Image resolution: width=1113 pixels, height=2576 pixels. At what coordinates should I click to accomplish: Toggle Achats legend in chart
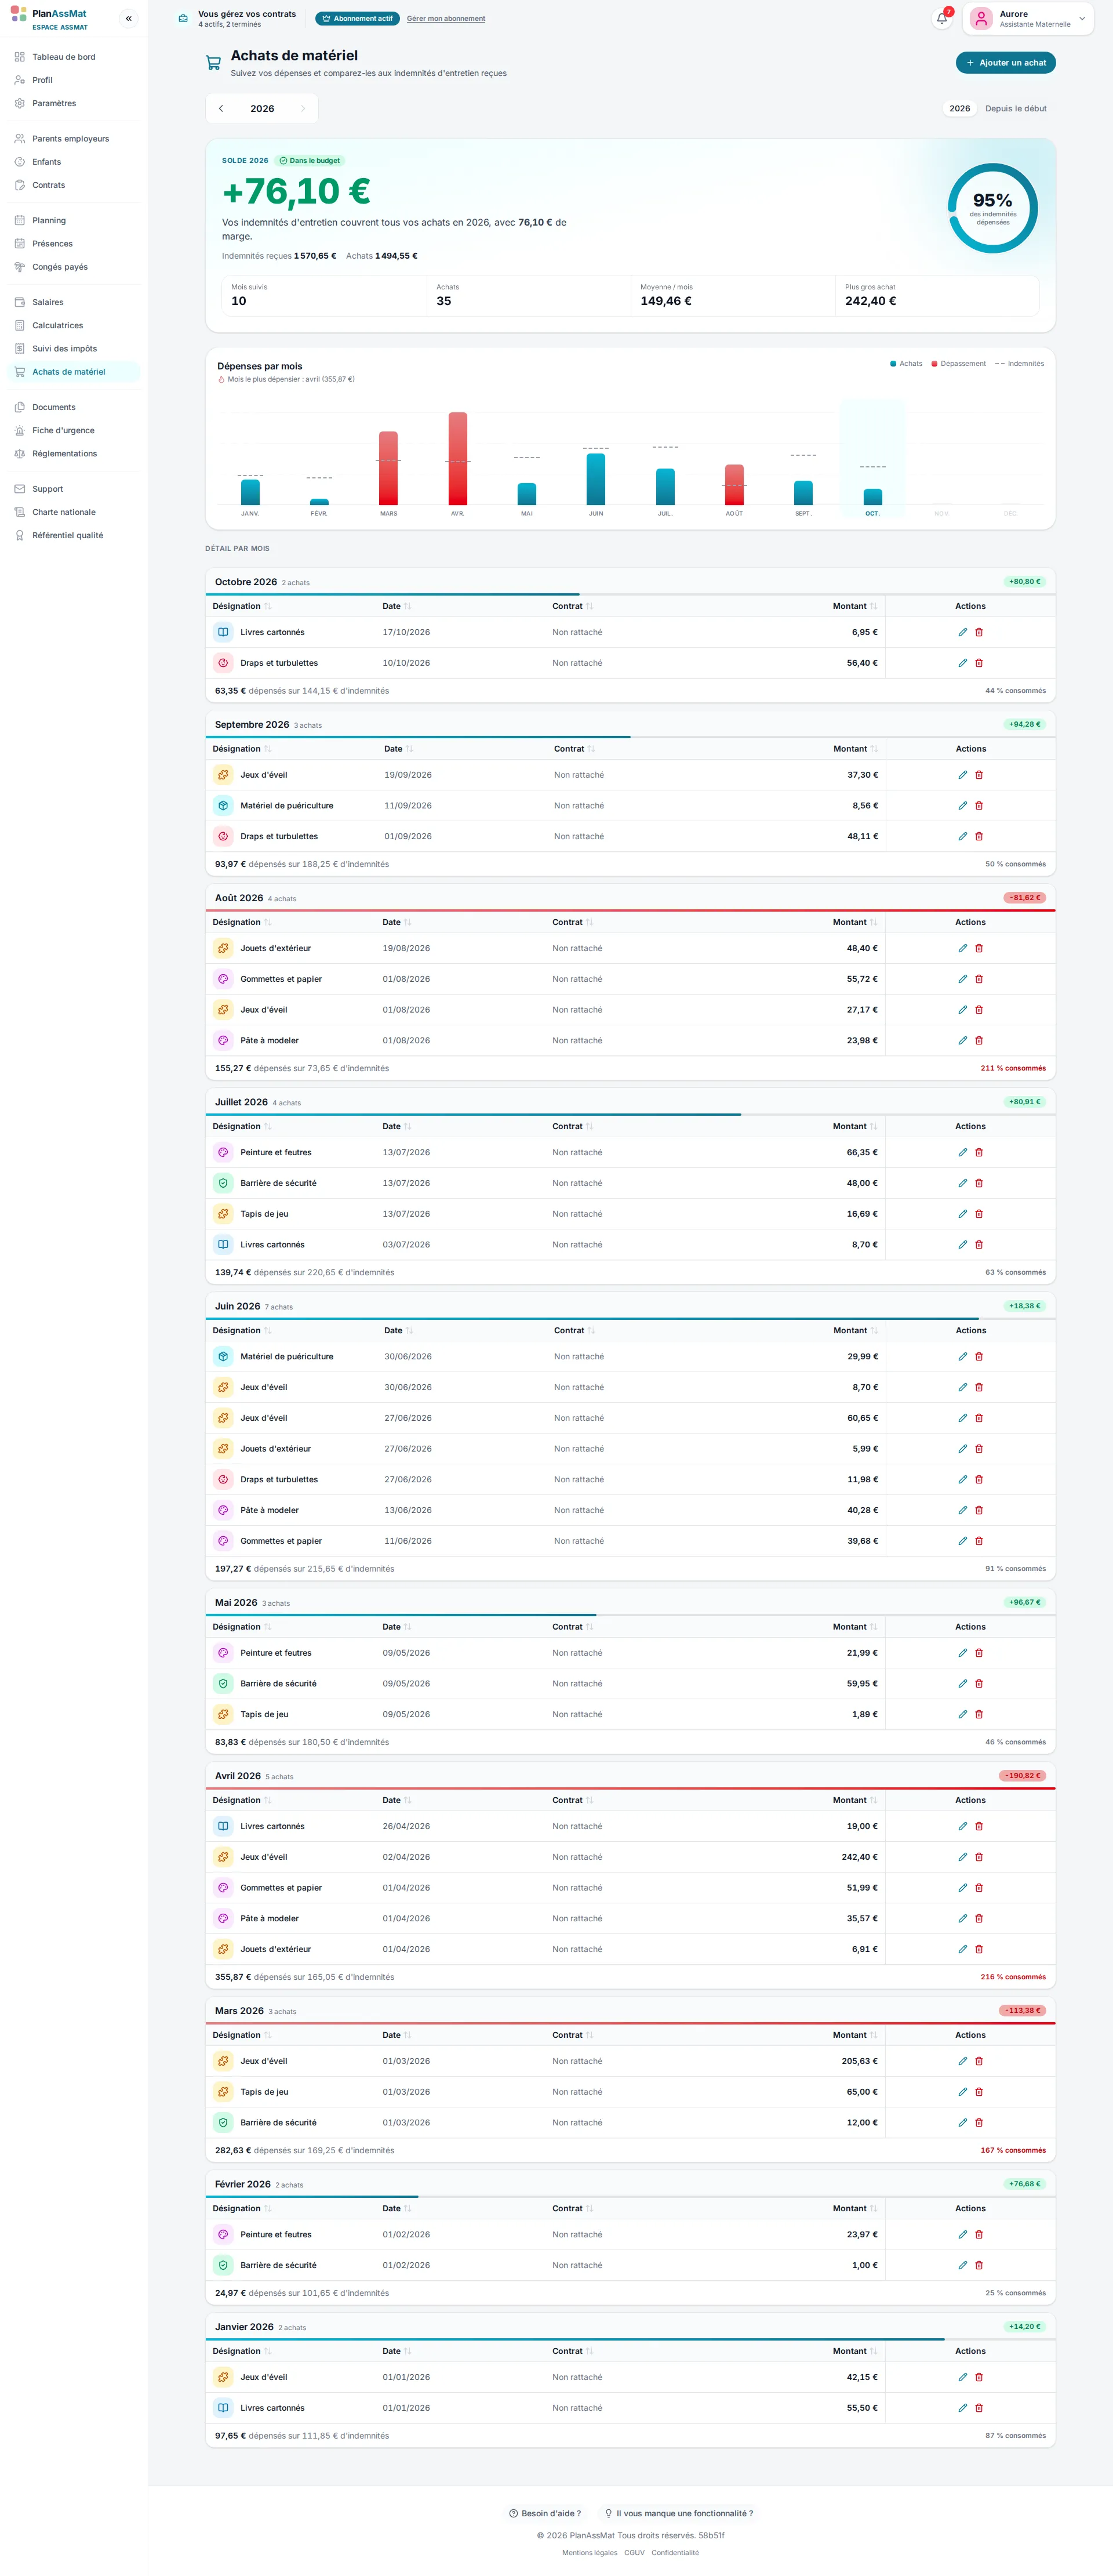click(906, 364)
